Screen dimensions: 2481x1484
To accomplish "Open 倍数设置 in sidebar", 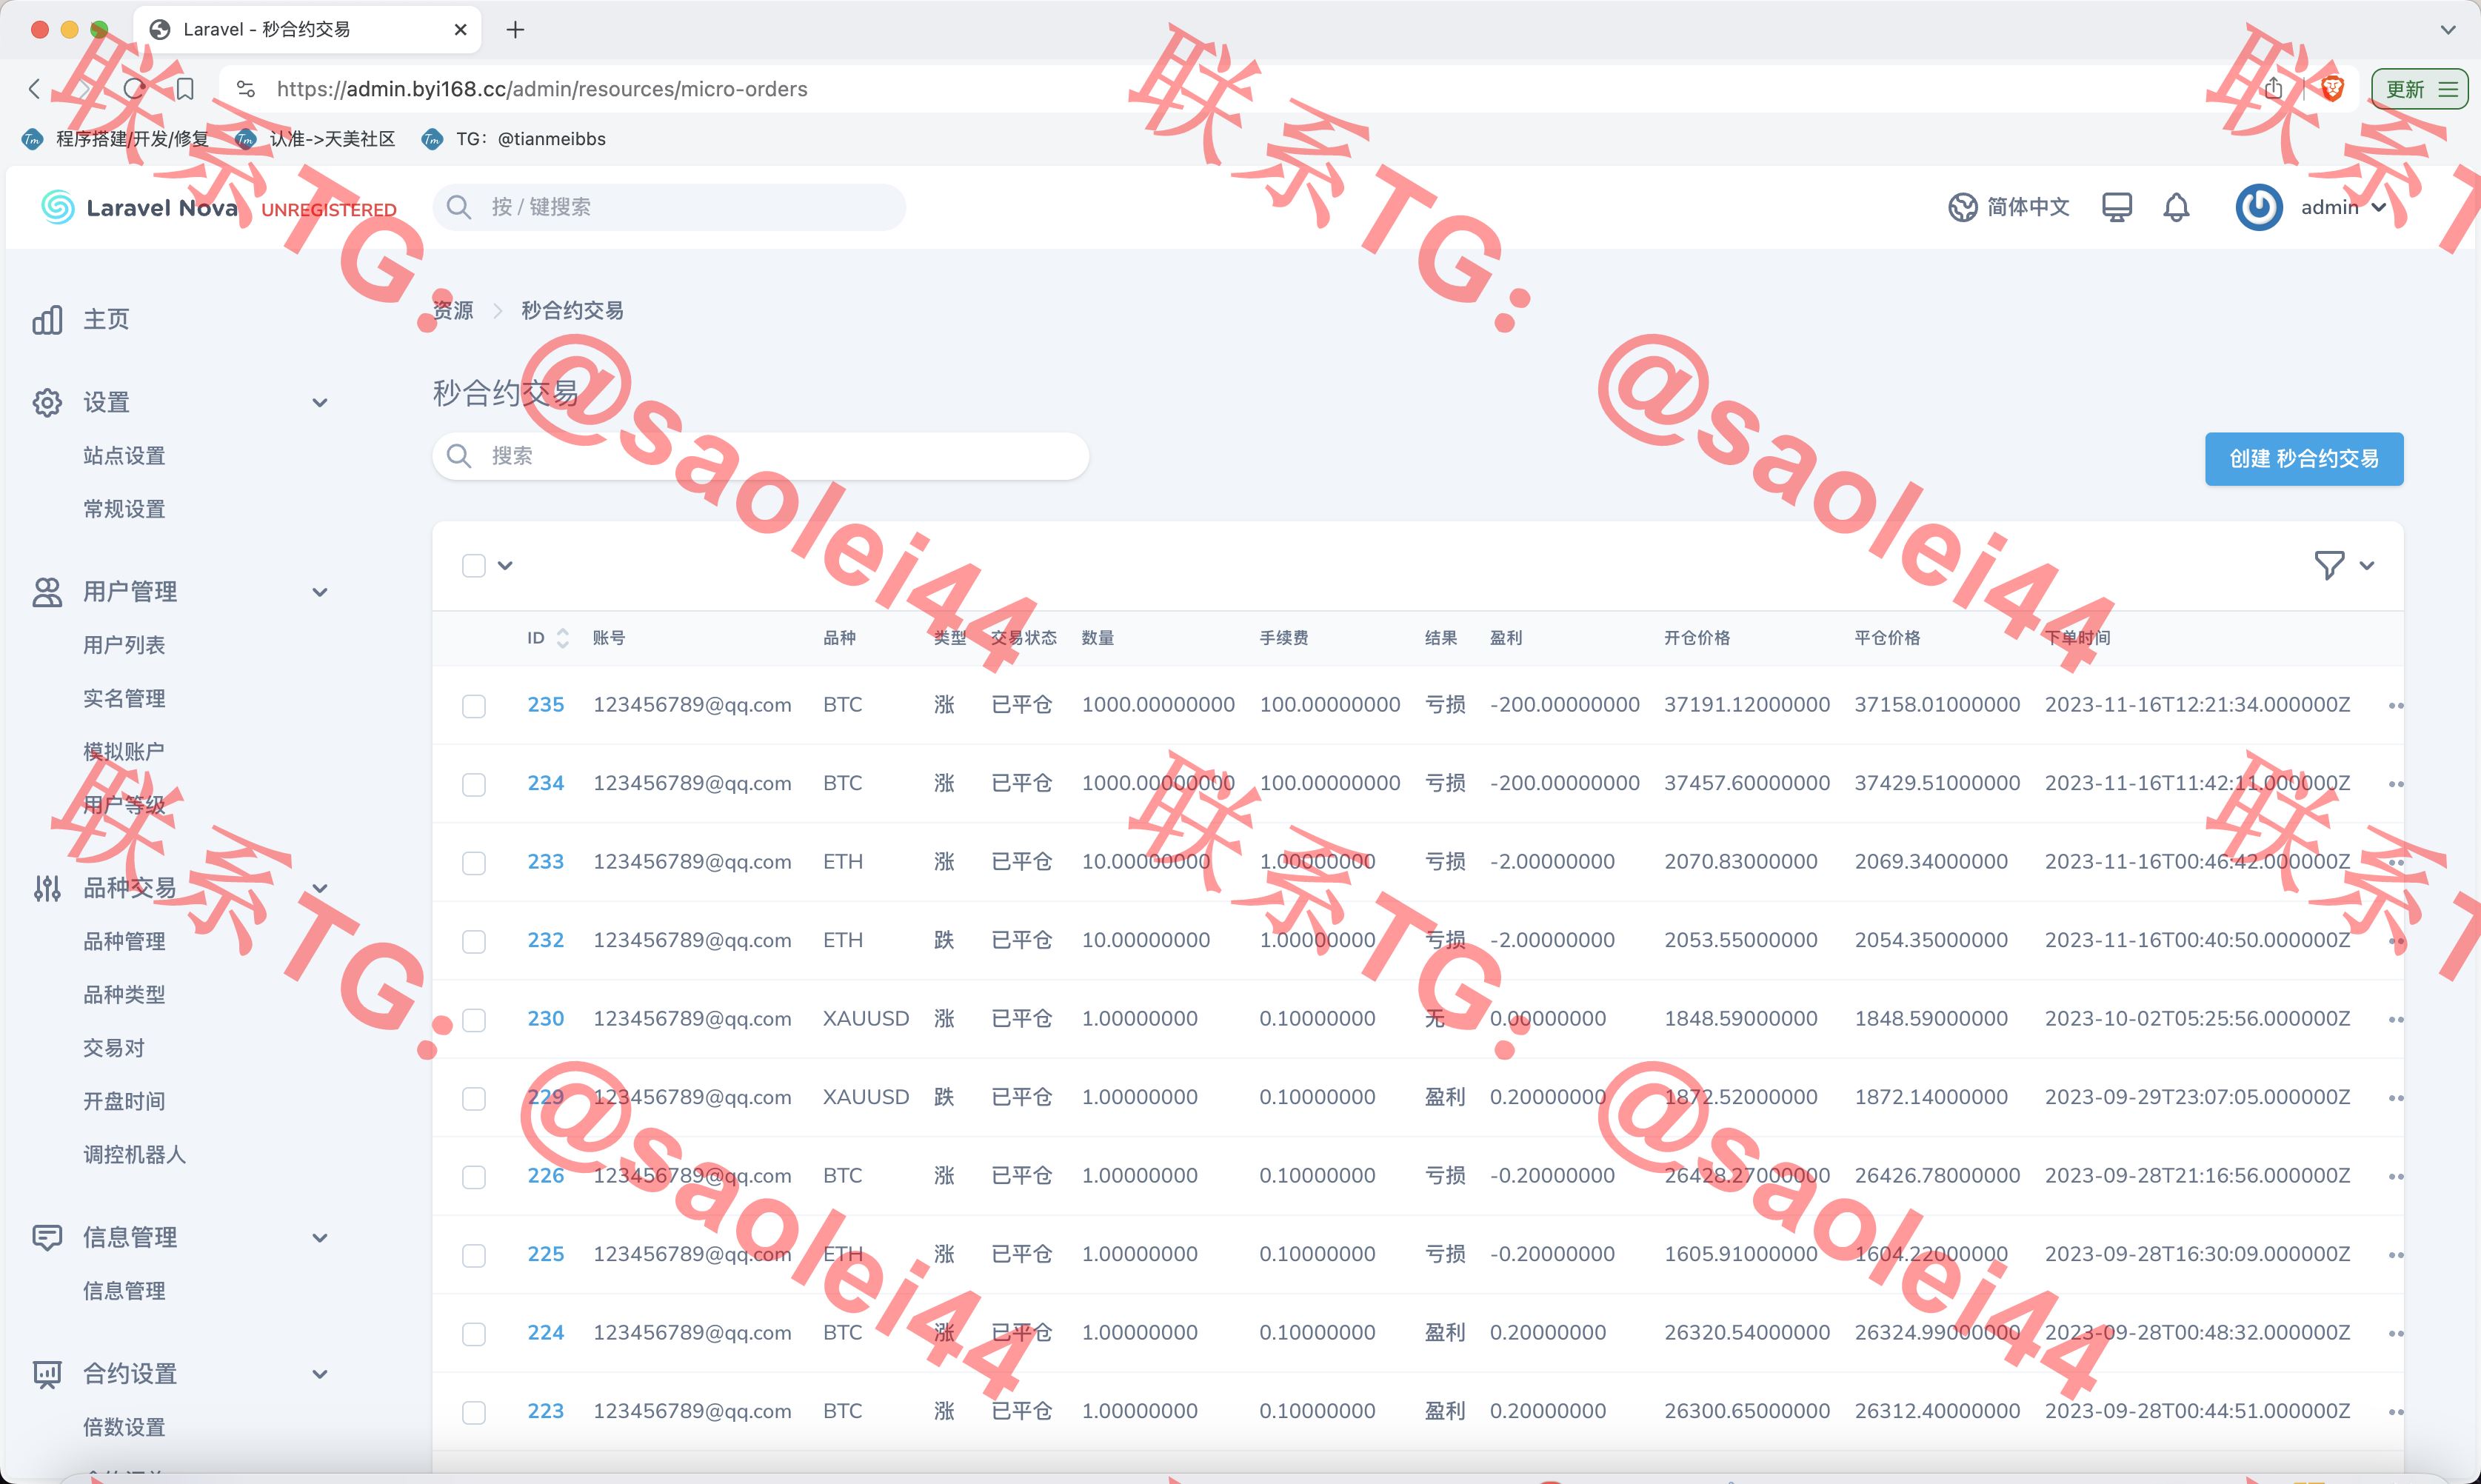I will click(124, 1427).
